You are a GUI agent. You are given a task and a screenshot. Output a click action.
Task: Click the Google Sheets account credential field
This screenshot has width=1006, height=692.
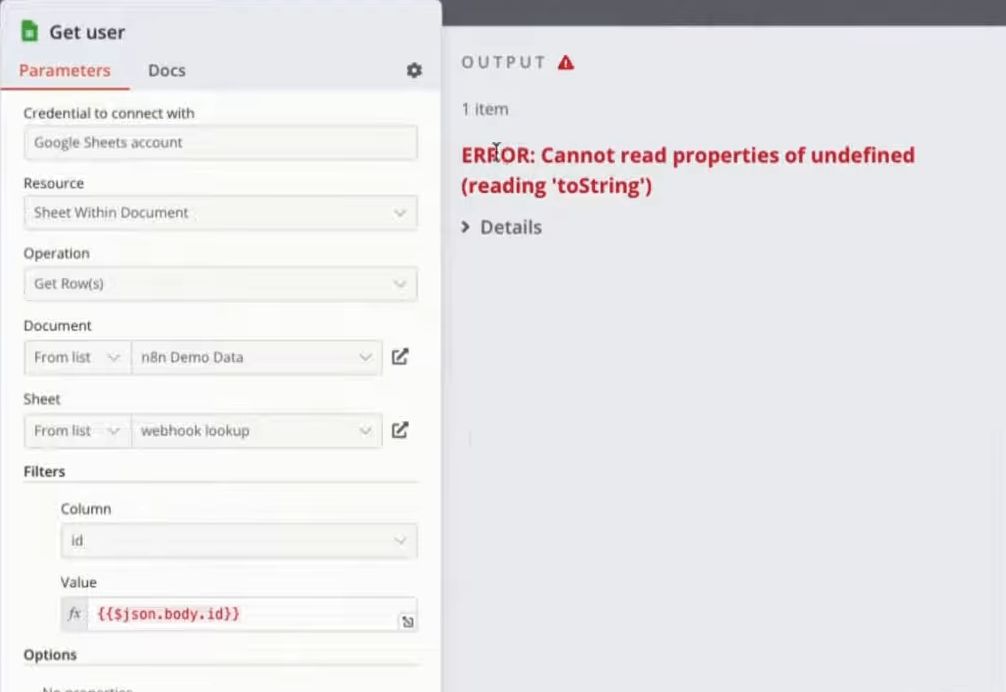[x=221, y=142]
